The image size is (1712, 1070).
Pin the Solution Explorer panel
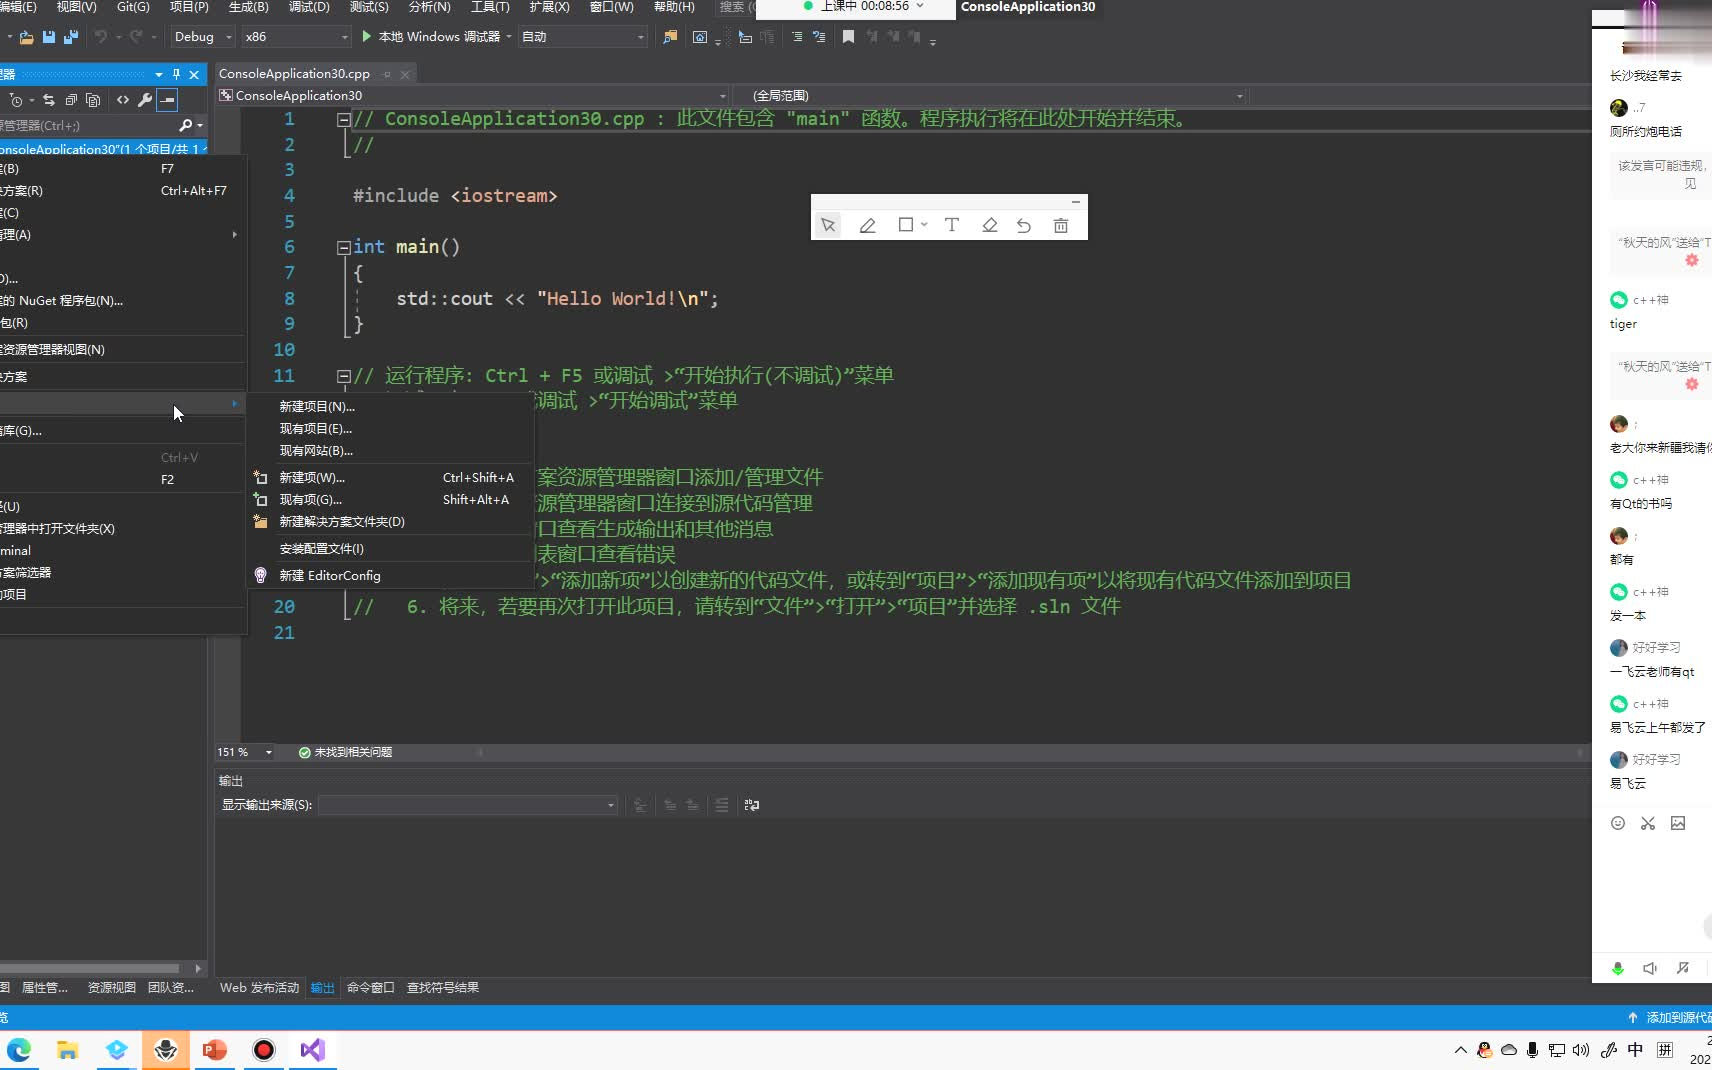pyautogui.click(x=174, y=73)
